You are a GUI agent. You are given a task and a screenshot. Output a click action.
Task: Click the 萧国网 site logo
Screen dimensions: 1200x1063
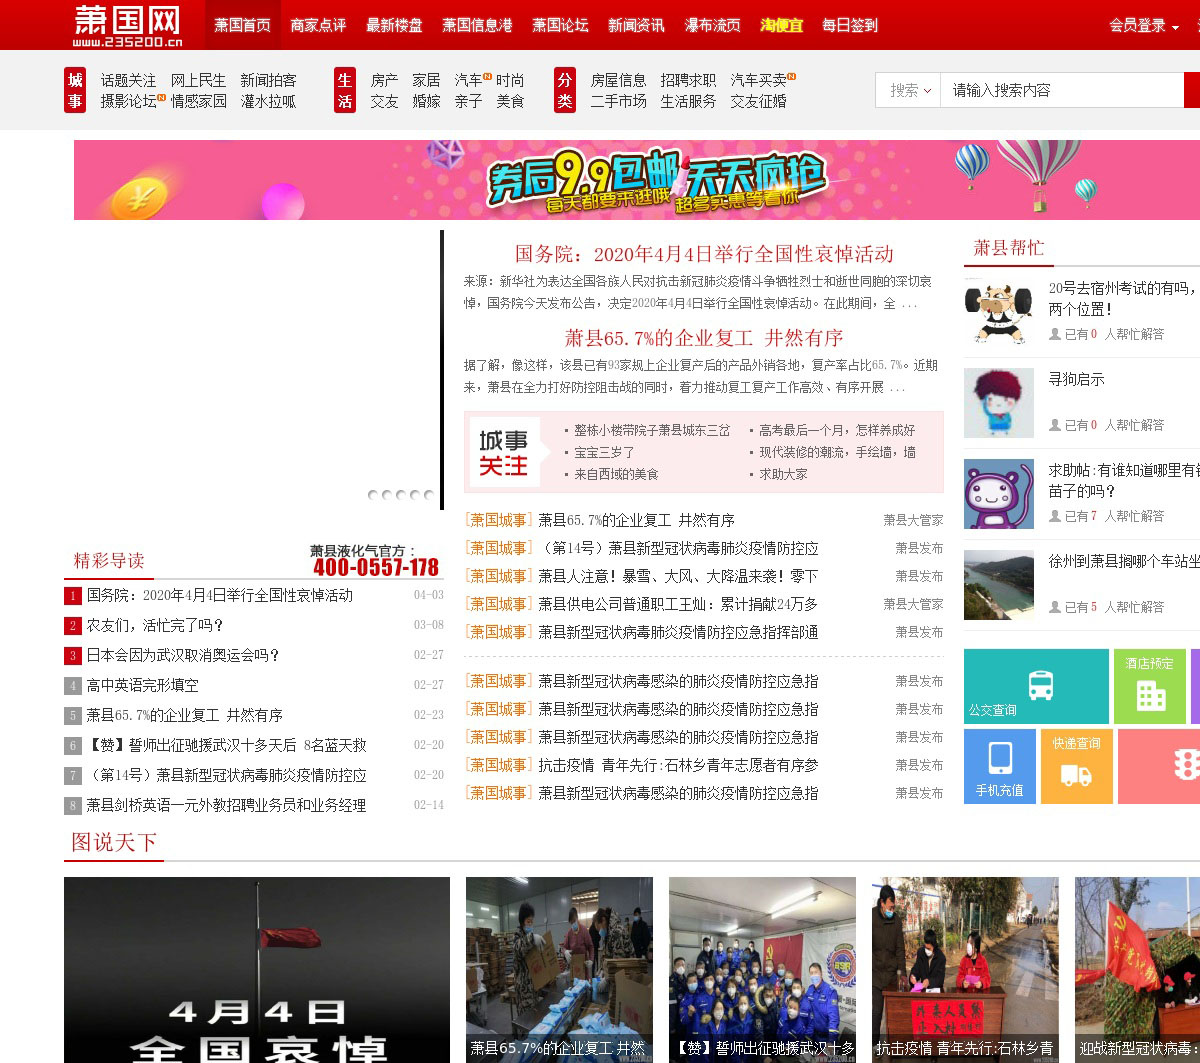(x=128, y=25)
